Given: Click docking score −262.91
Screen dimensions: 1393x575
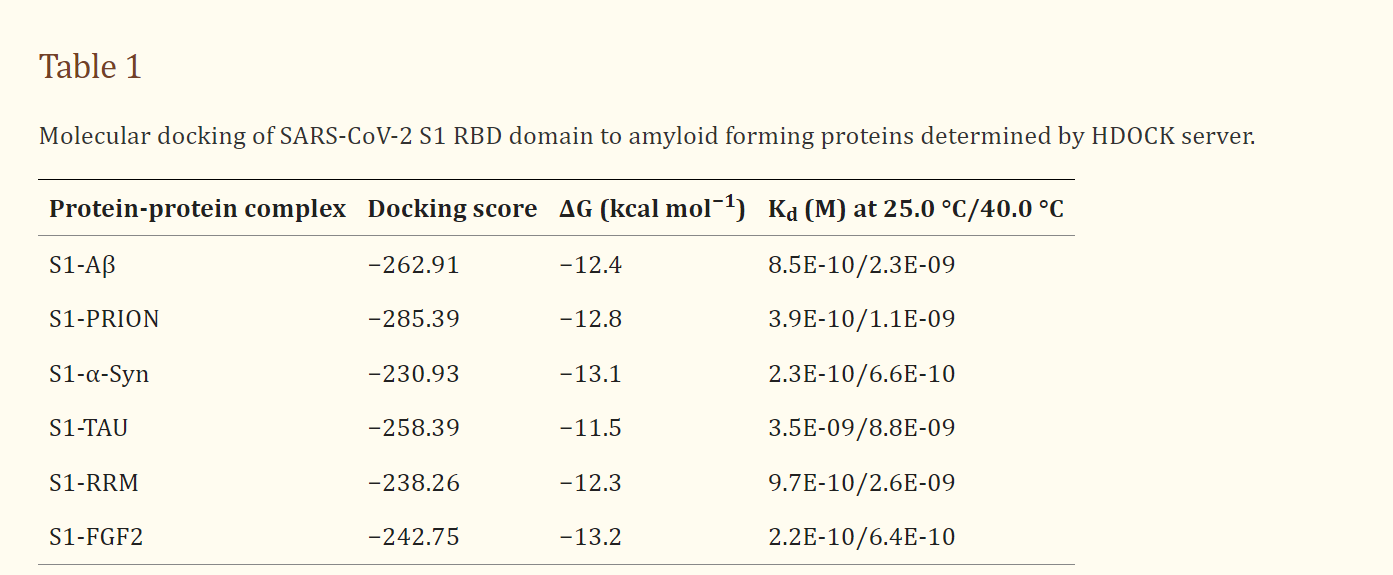Looking at the screenshot, I should 413,265.
